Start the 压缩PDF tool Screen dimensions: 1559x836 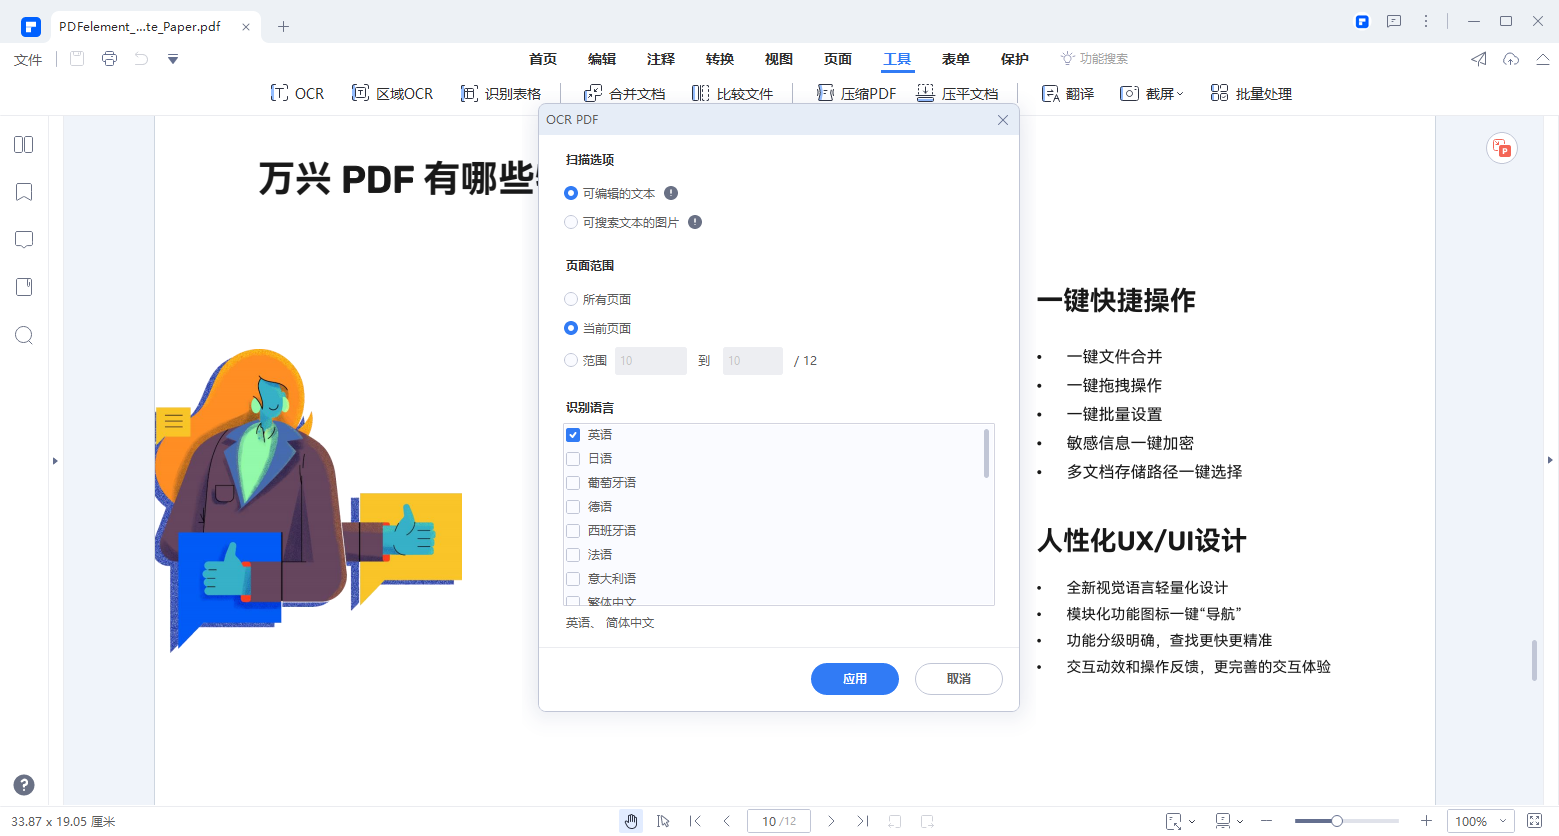[x=855, y=93]
